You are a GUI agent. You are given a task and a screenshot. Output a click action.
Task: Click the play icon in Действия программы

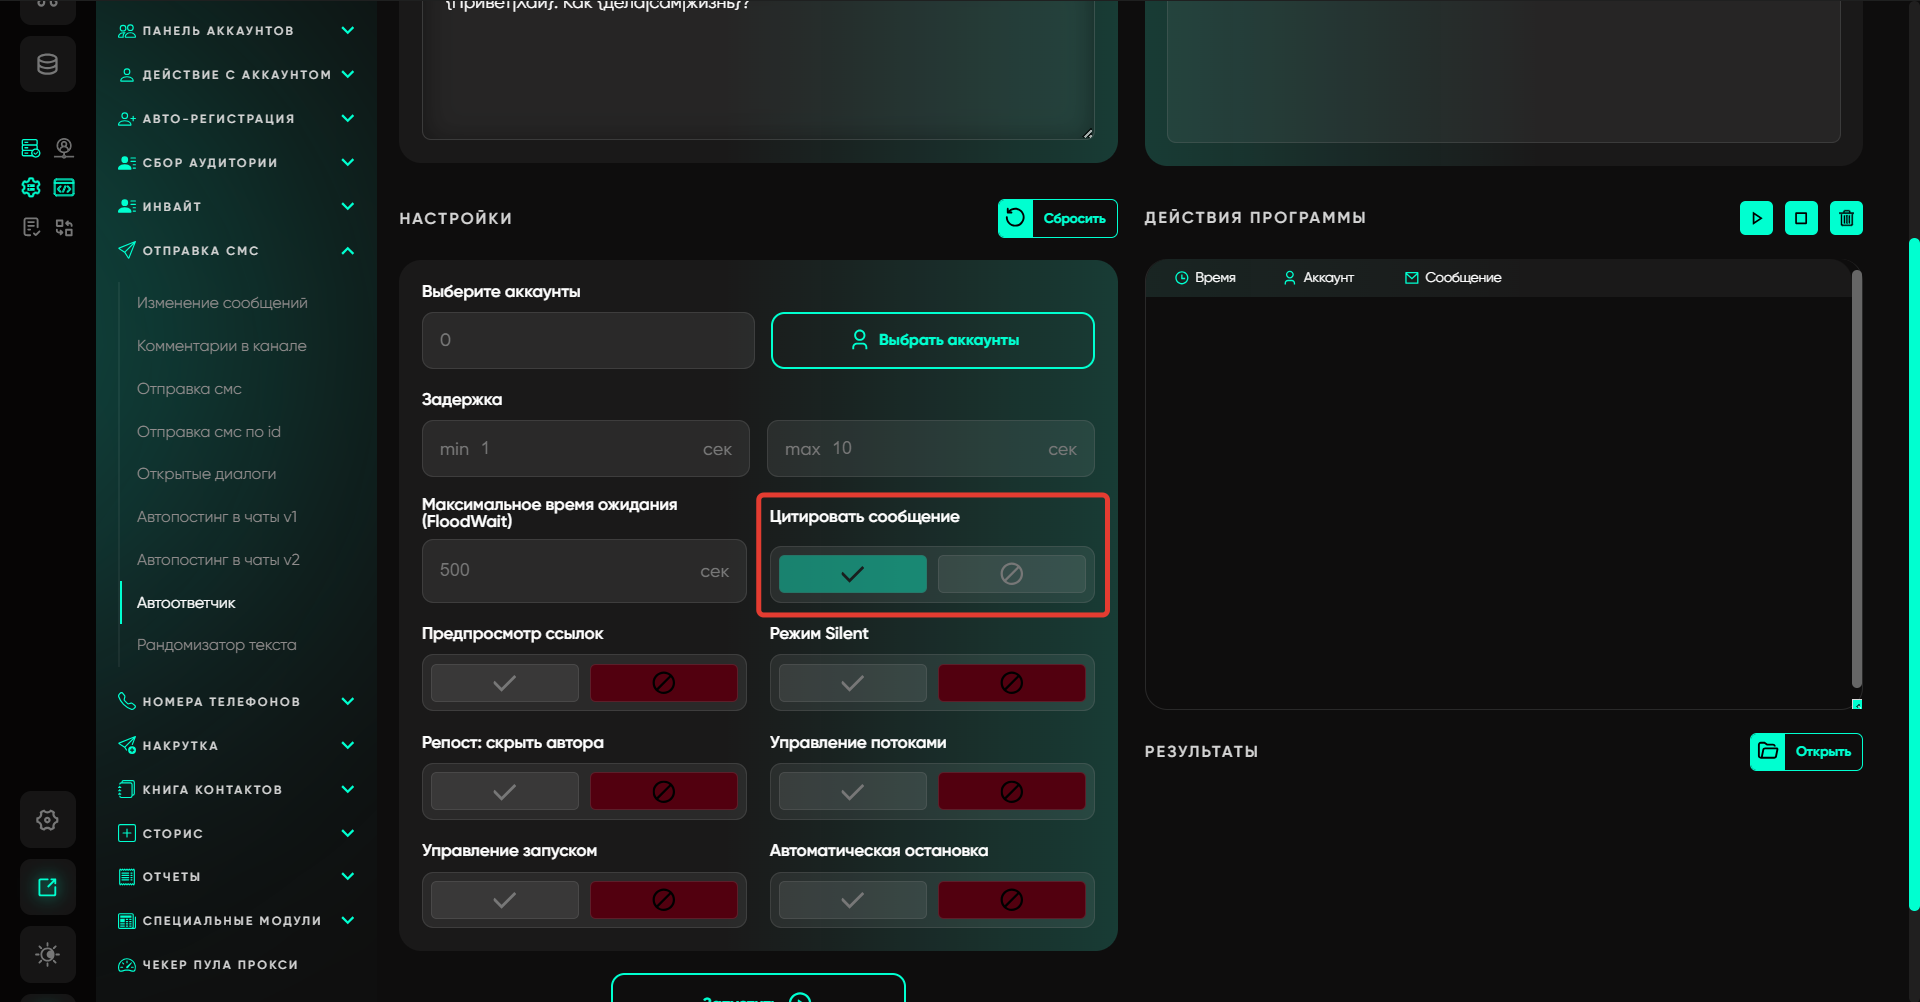coord(1756,218)
